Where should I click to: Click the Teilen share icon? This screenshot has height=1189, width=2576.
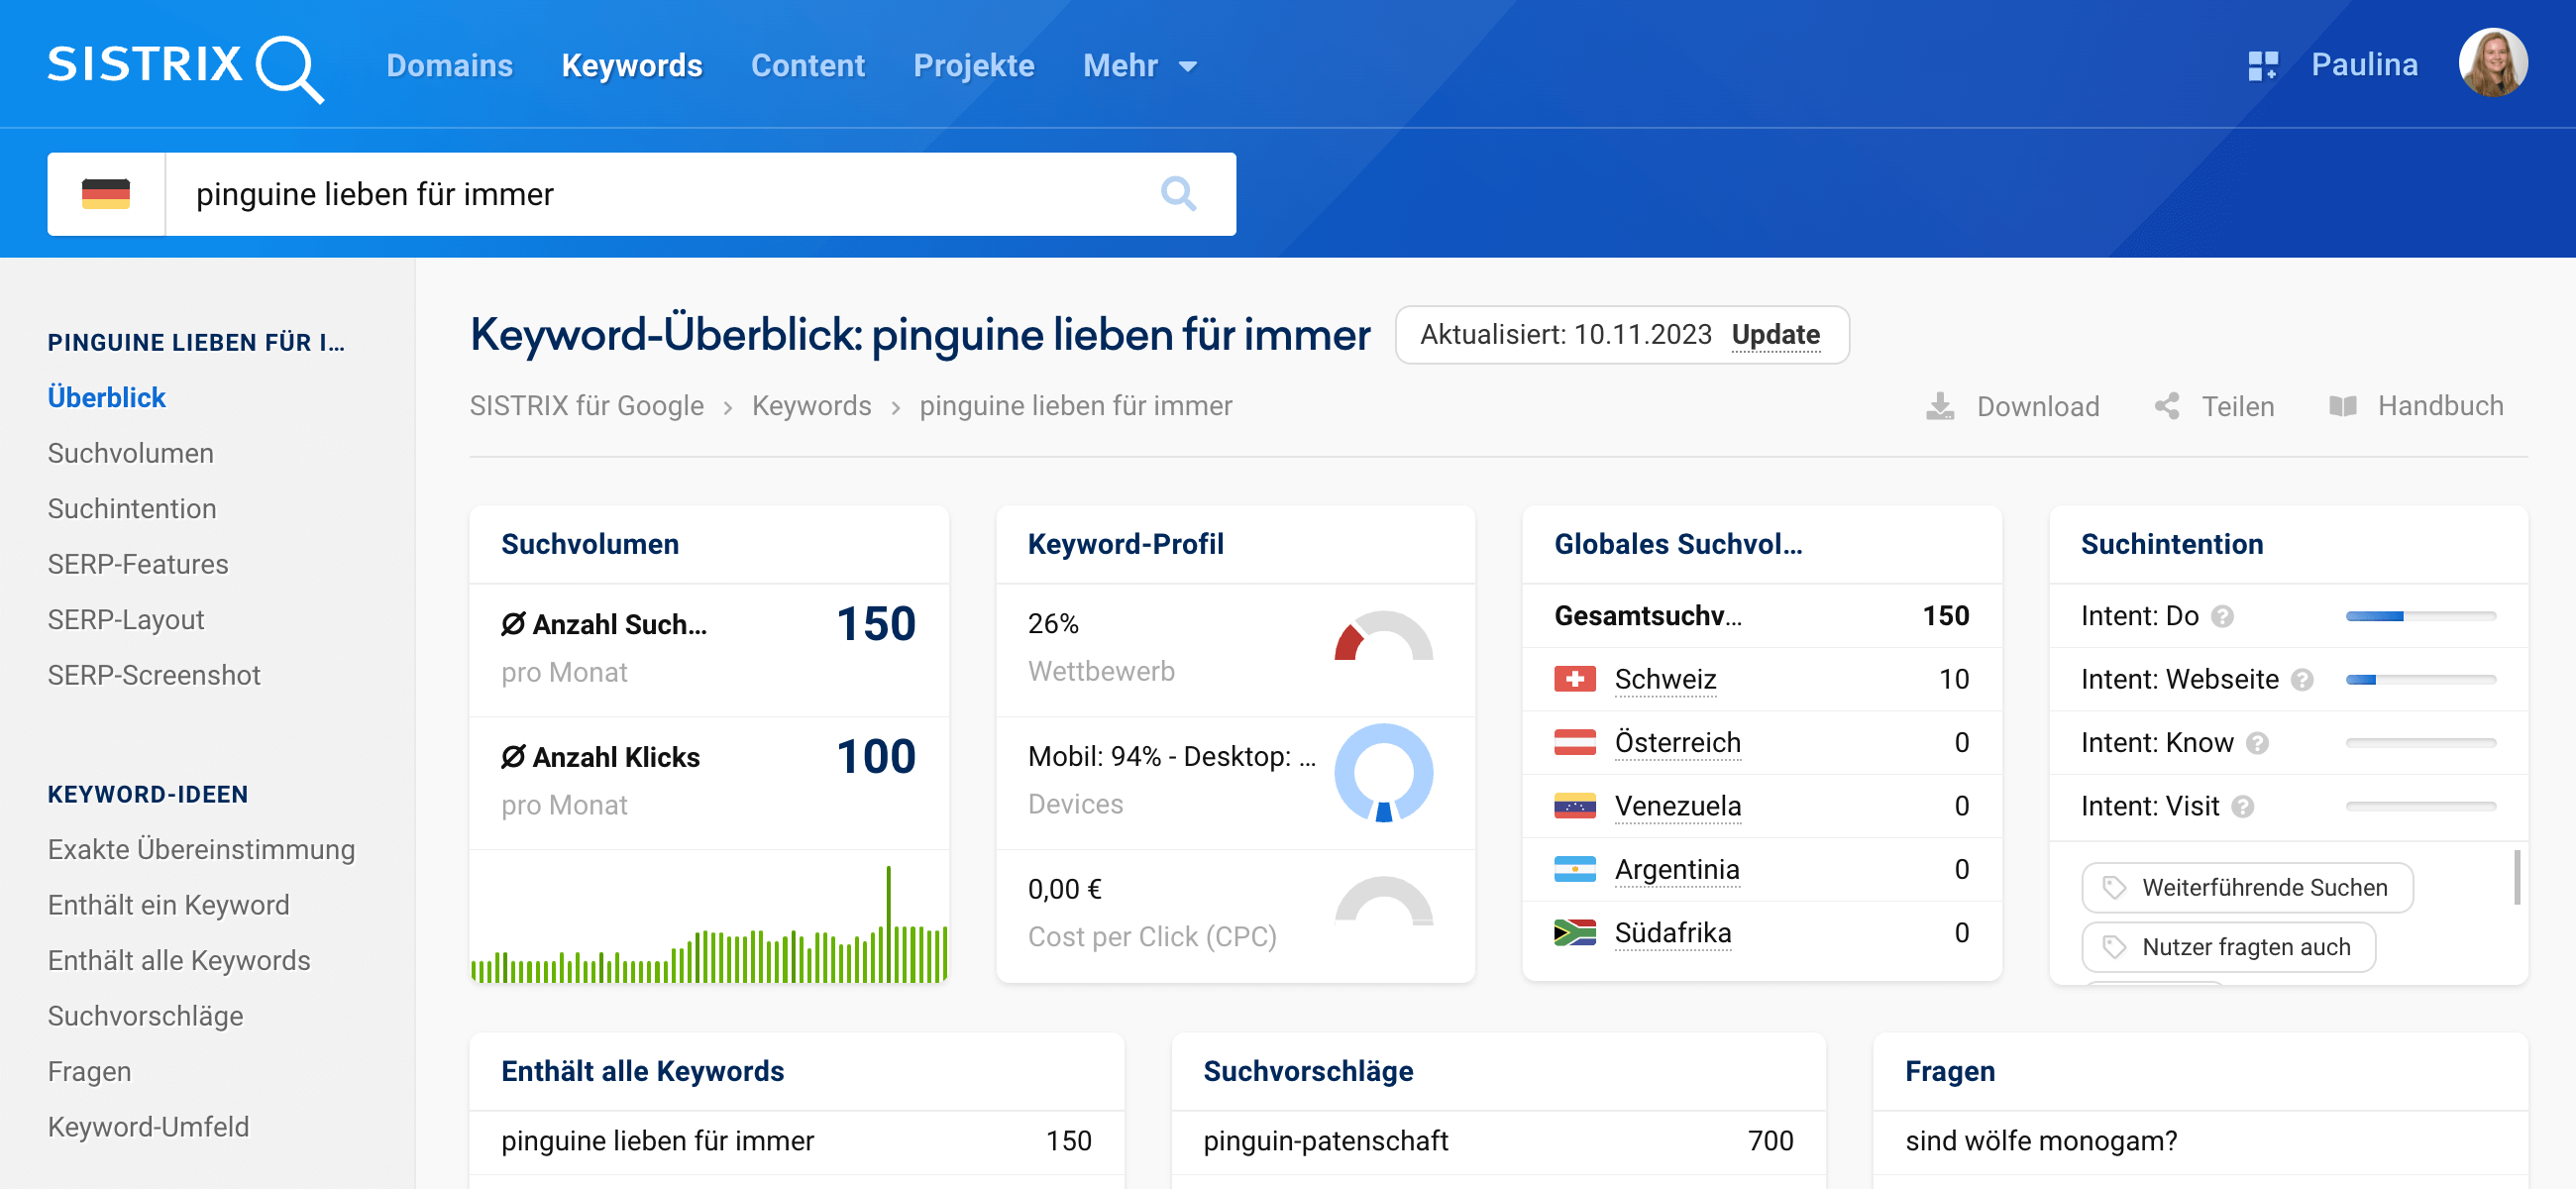click(2166, 406)
